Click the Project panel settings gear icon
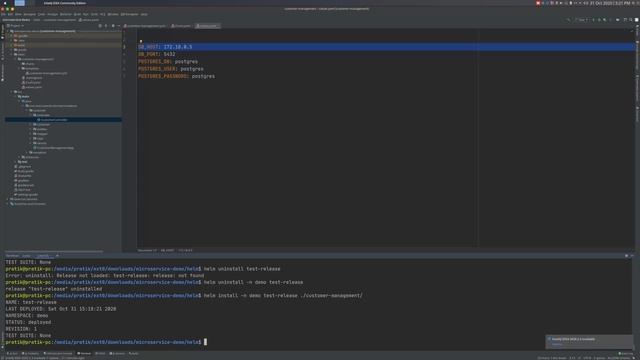The image size is (640, 360). 113,26
